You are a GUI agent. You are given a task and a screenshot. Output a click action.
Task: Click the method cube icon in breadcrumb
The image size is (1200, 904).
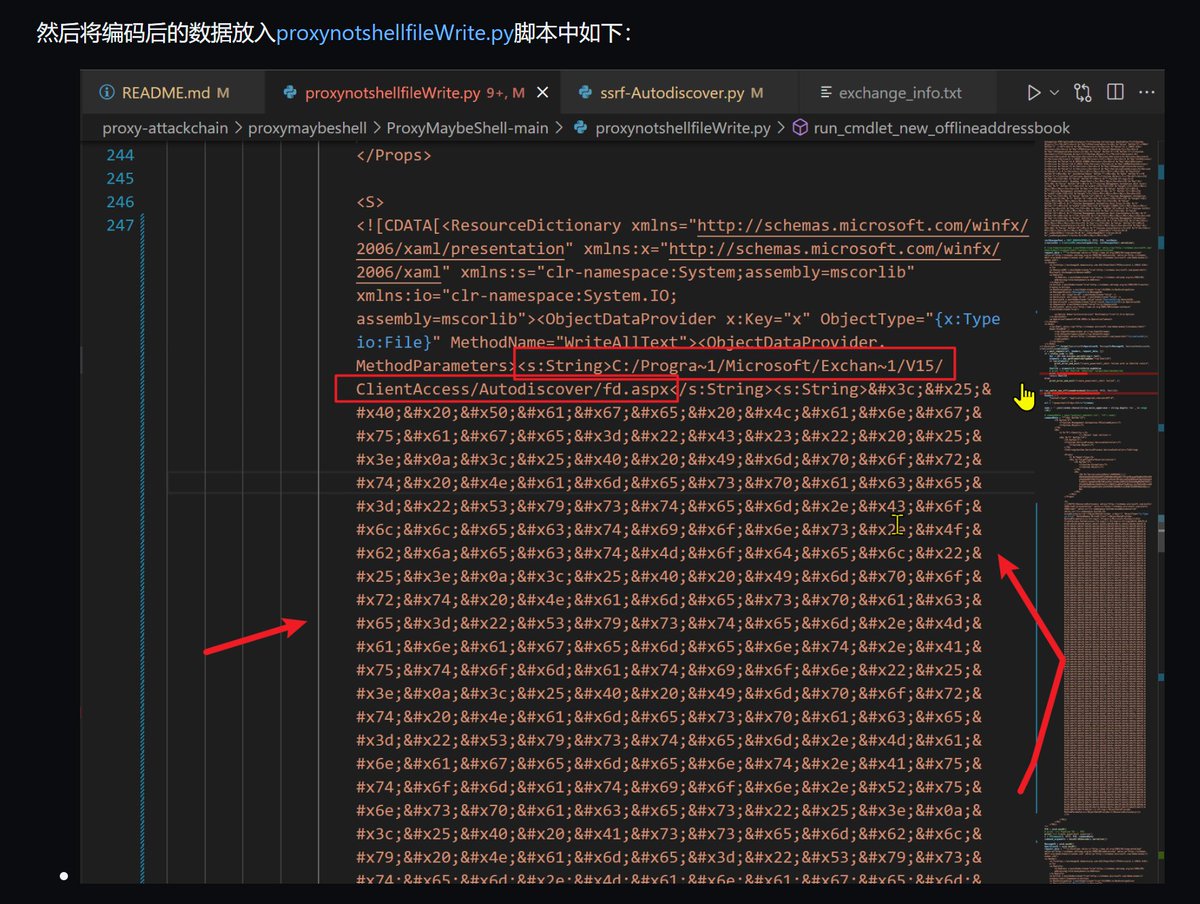[x=800, y=128]
